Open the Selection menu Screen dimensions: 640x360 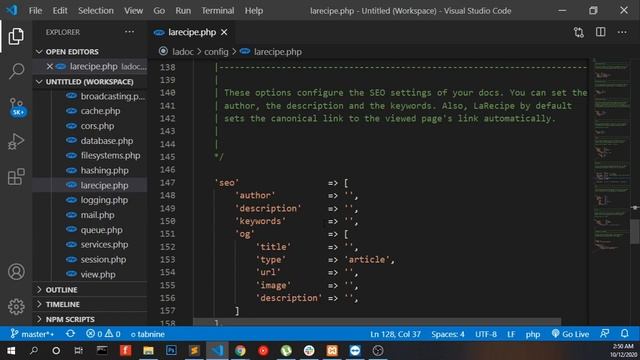(x=96, y=11)
